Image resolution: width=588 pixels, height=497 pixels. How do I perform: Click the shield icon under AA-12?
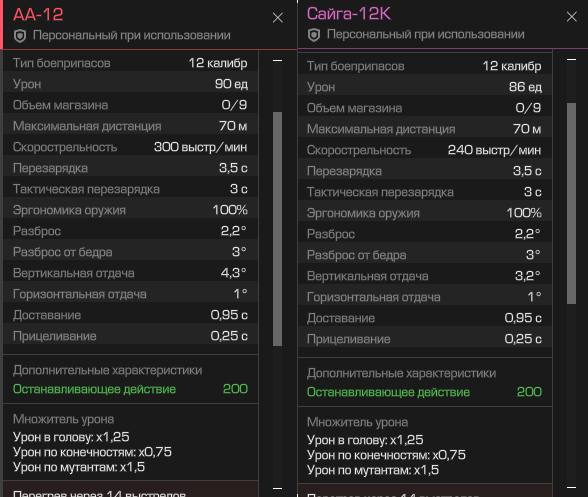[x=20, y=36]
